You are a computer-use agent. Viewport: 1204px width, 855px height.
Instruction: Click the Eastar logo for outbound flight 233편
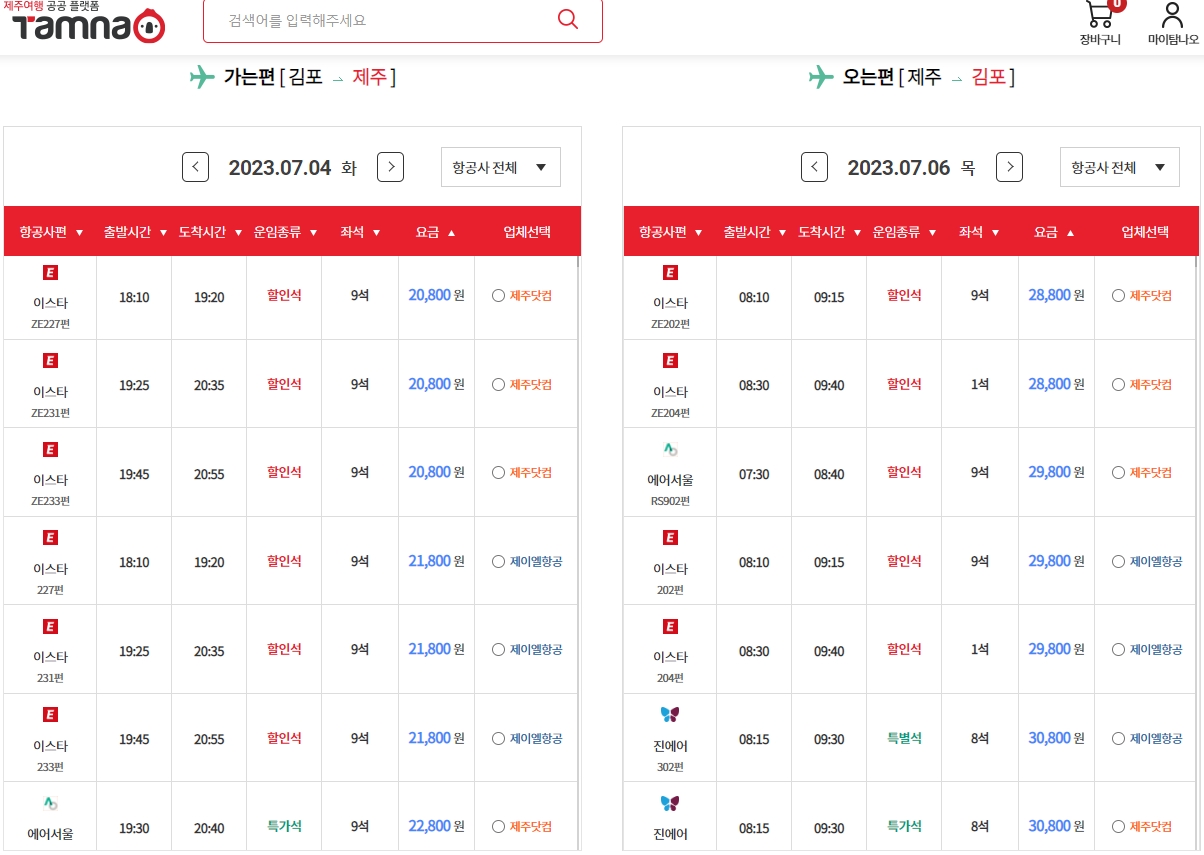click(50, 714)
